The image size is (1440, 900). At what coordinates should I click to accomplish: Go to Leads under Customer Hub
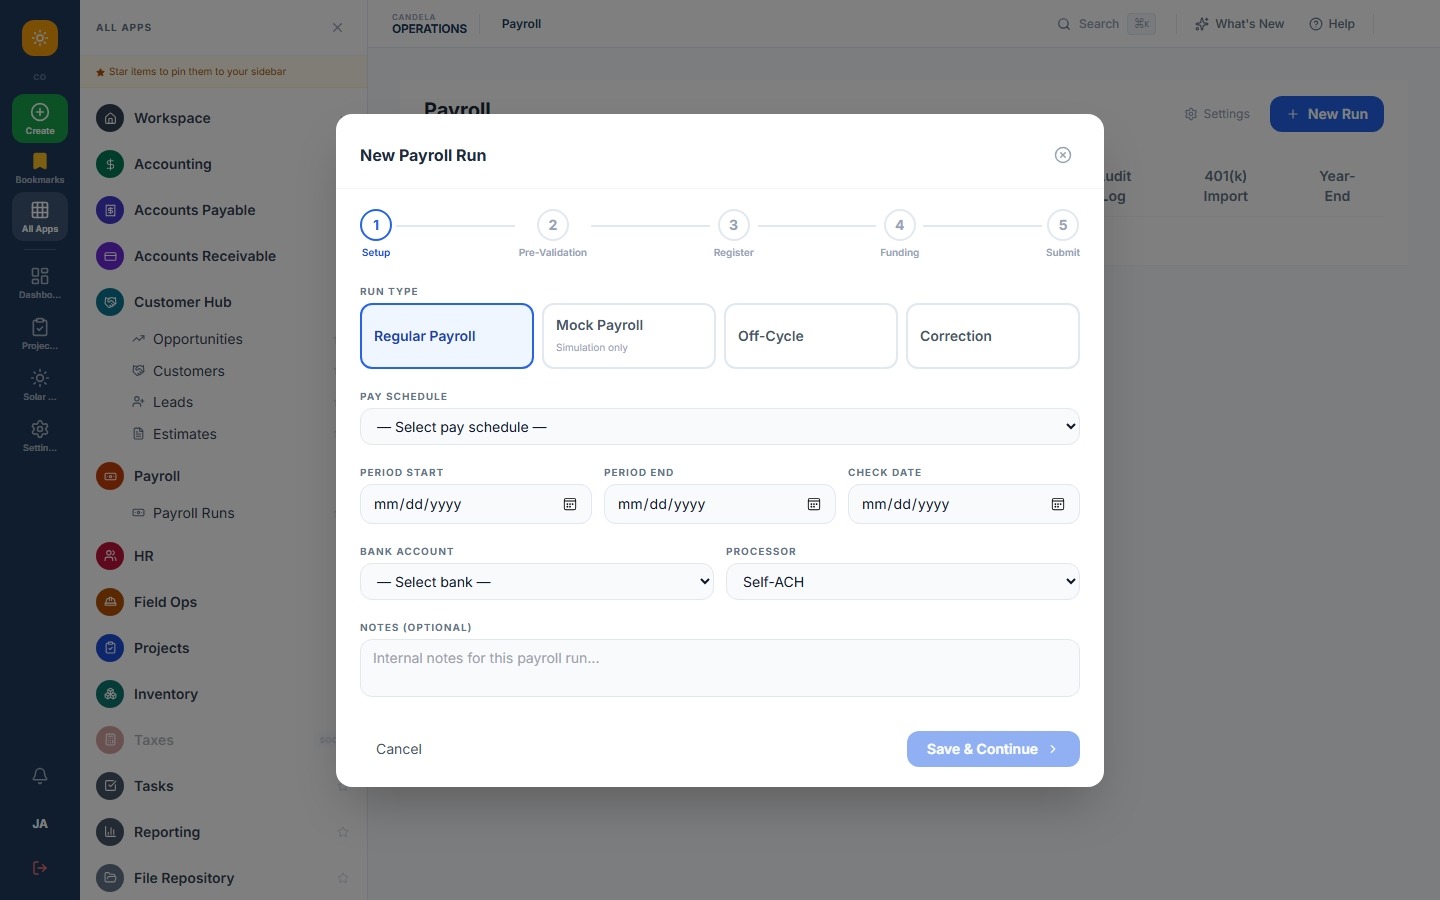click(172, 402)
